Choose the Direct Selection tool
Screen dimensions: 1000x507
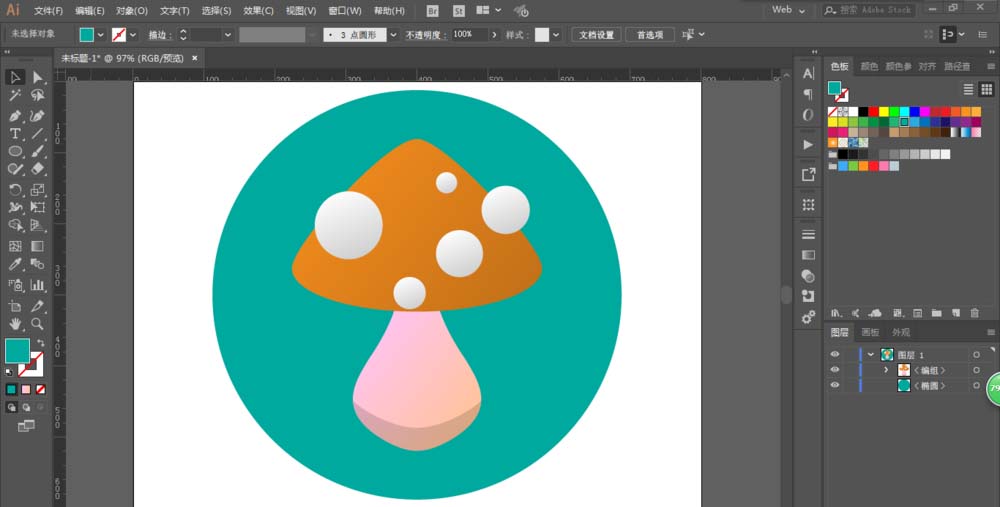point(37,77)
